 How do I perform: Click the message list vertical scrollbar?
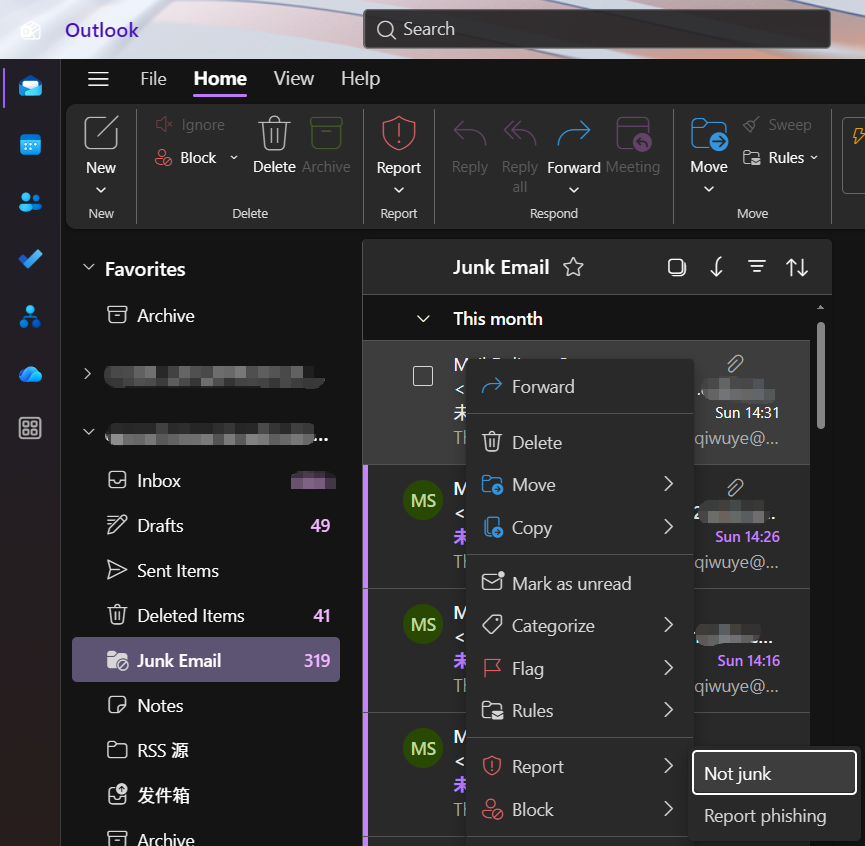pos(821,374)
